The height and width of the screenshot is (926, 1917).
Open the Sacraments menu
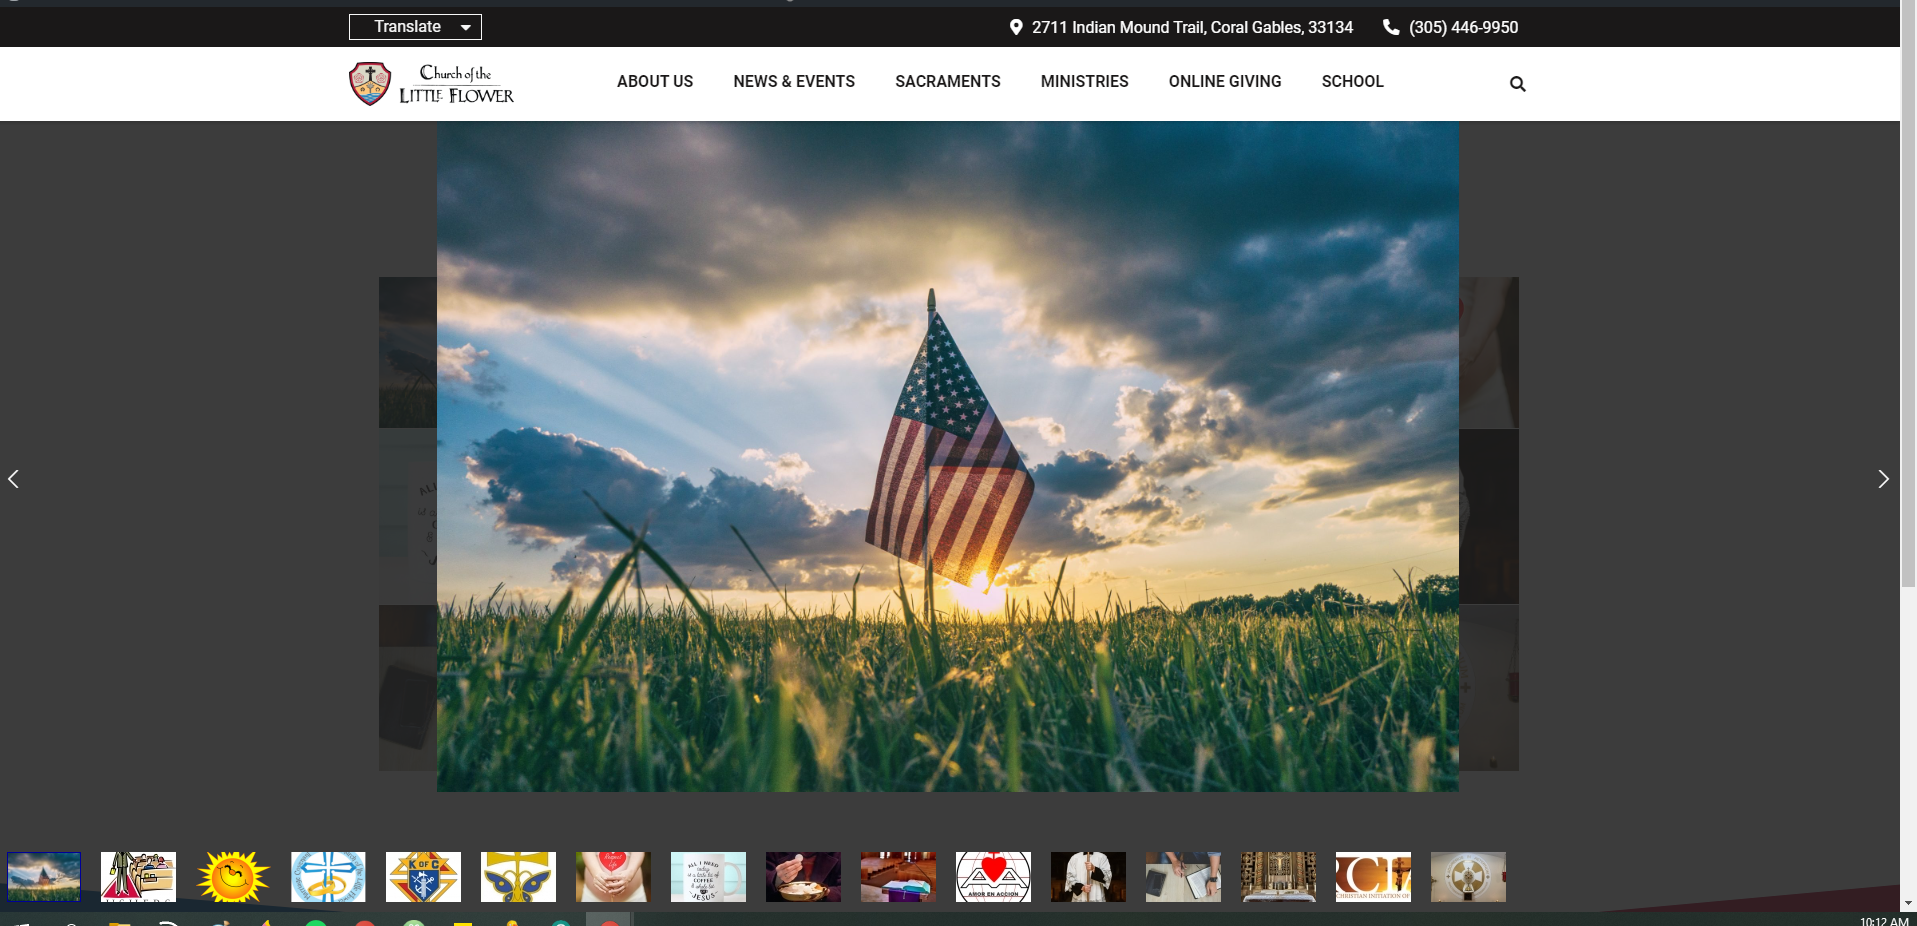947,81
